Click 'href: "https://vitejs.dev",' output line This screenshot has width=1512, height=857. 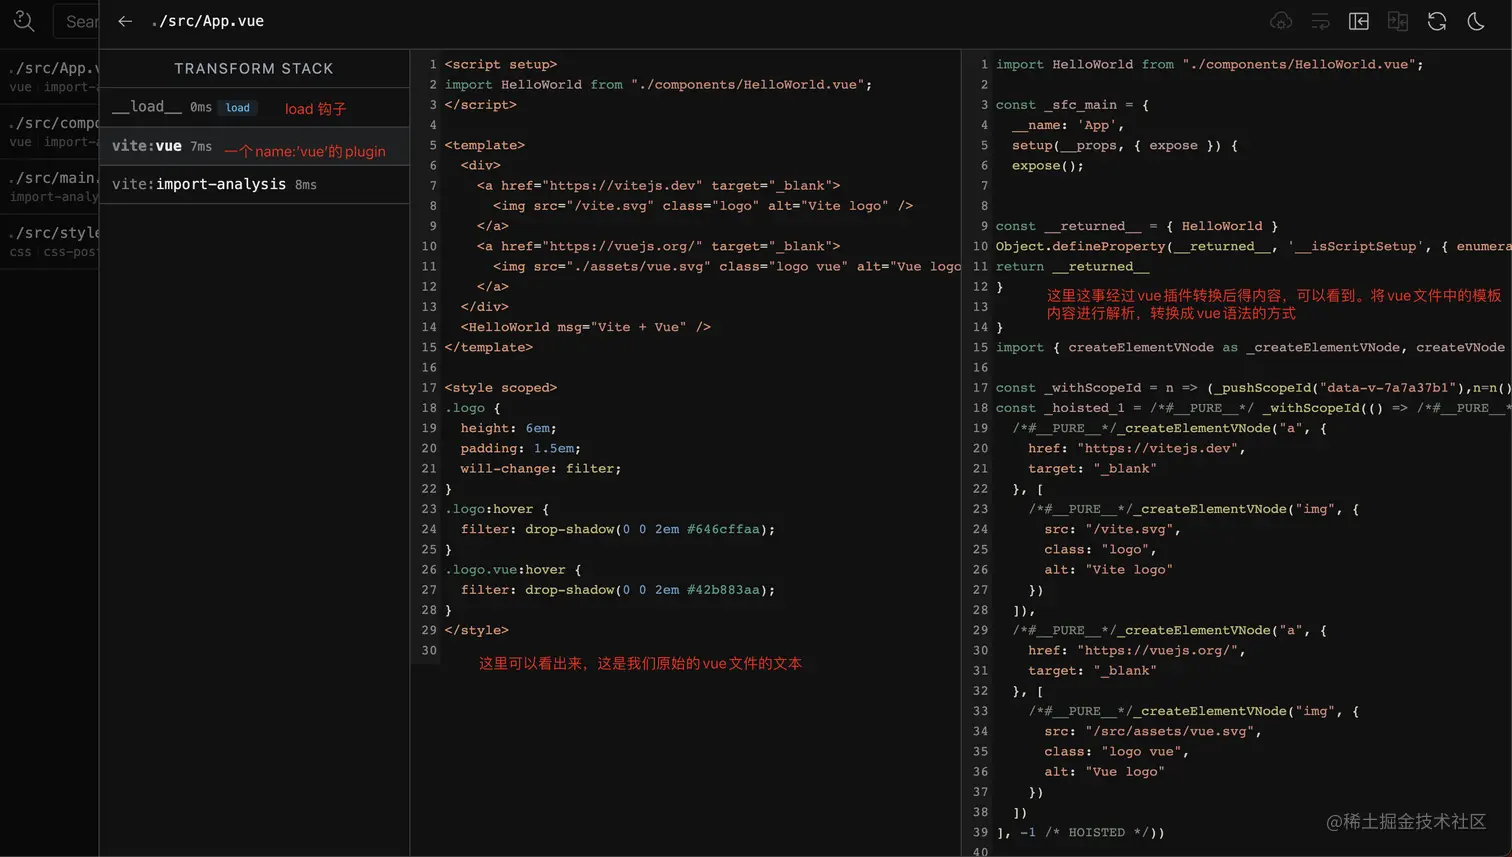click(x=1137, y=449)
